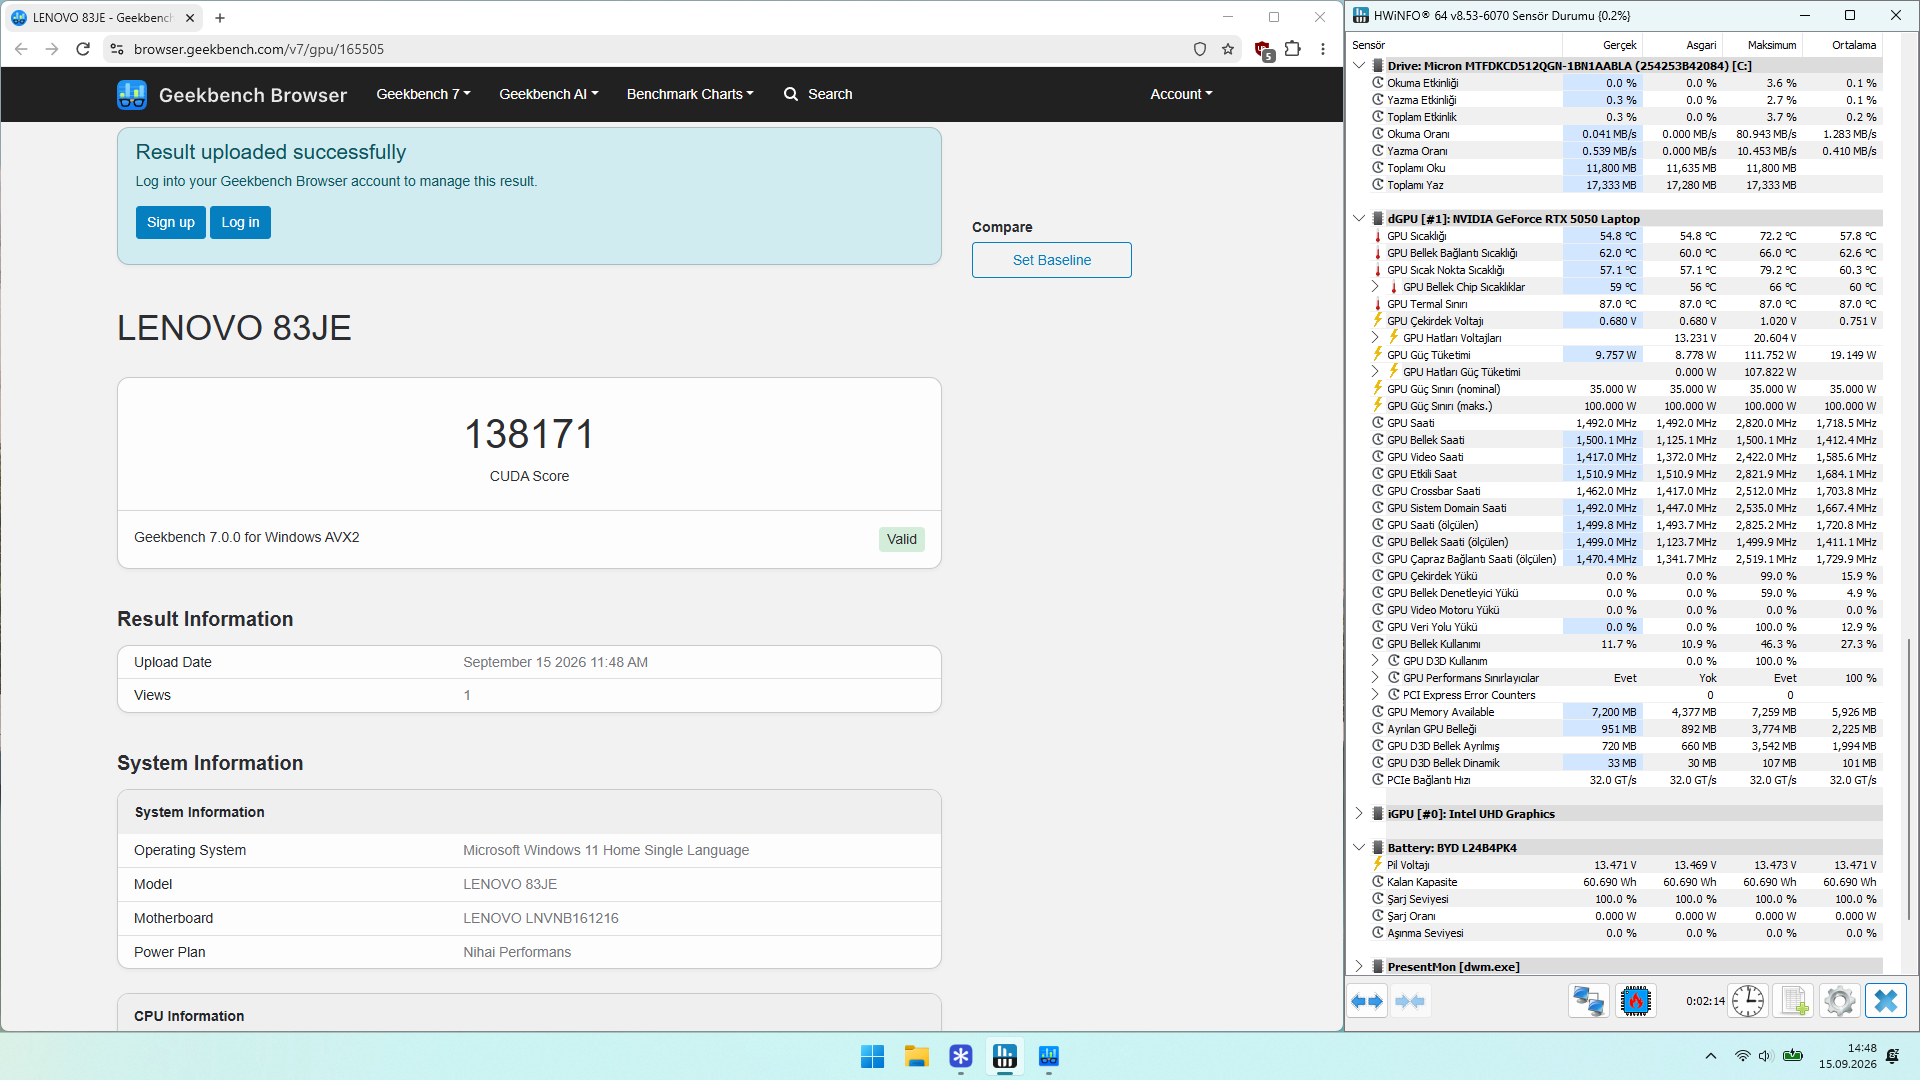Image resolution: width=1920 pixels, height=1080 pixels.
Task: Click the Sign up button
Action: (171, 222)
